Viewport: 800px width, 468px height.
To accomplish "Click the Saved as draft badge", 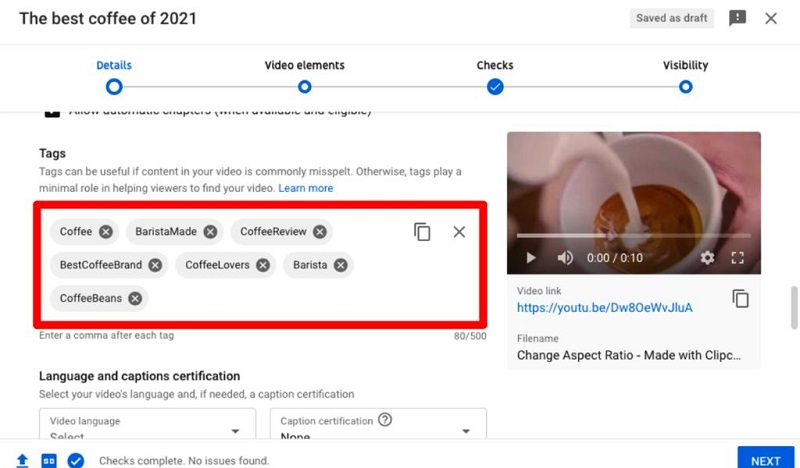I will [x=671, y=18].
